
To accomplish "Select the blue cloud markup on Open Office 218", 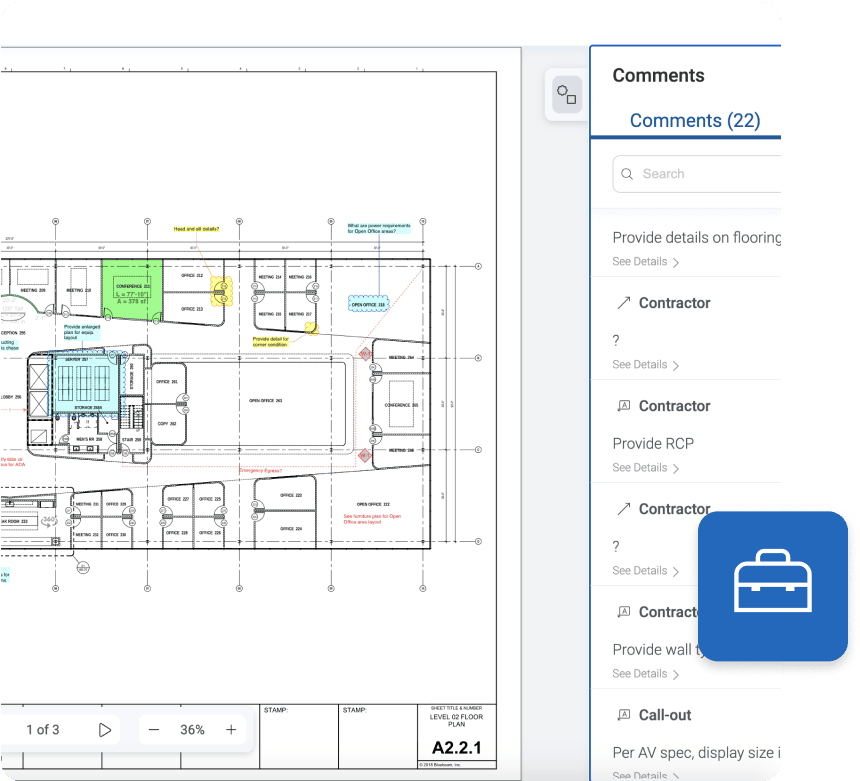I will click(367, 304).
